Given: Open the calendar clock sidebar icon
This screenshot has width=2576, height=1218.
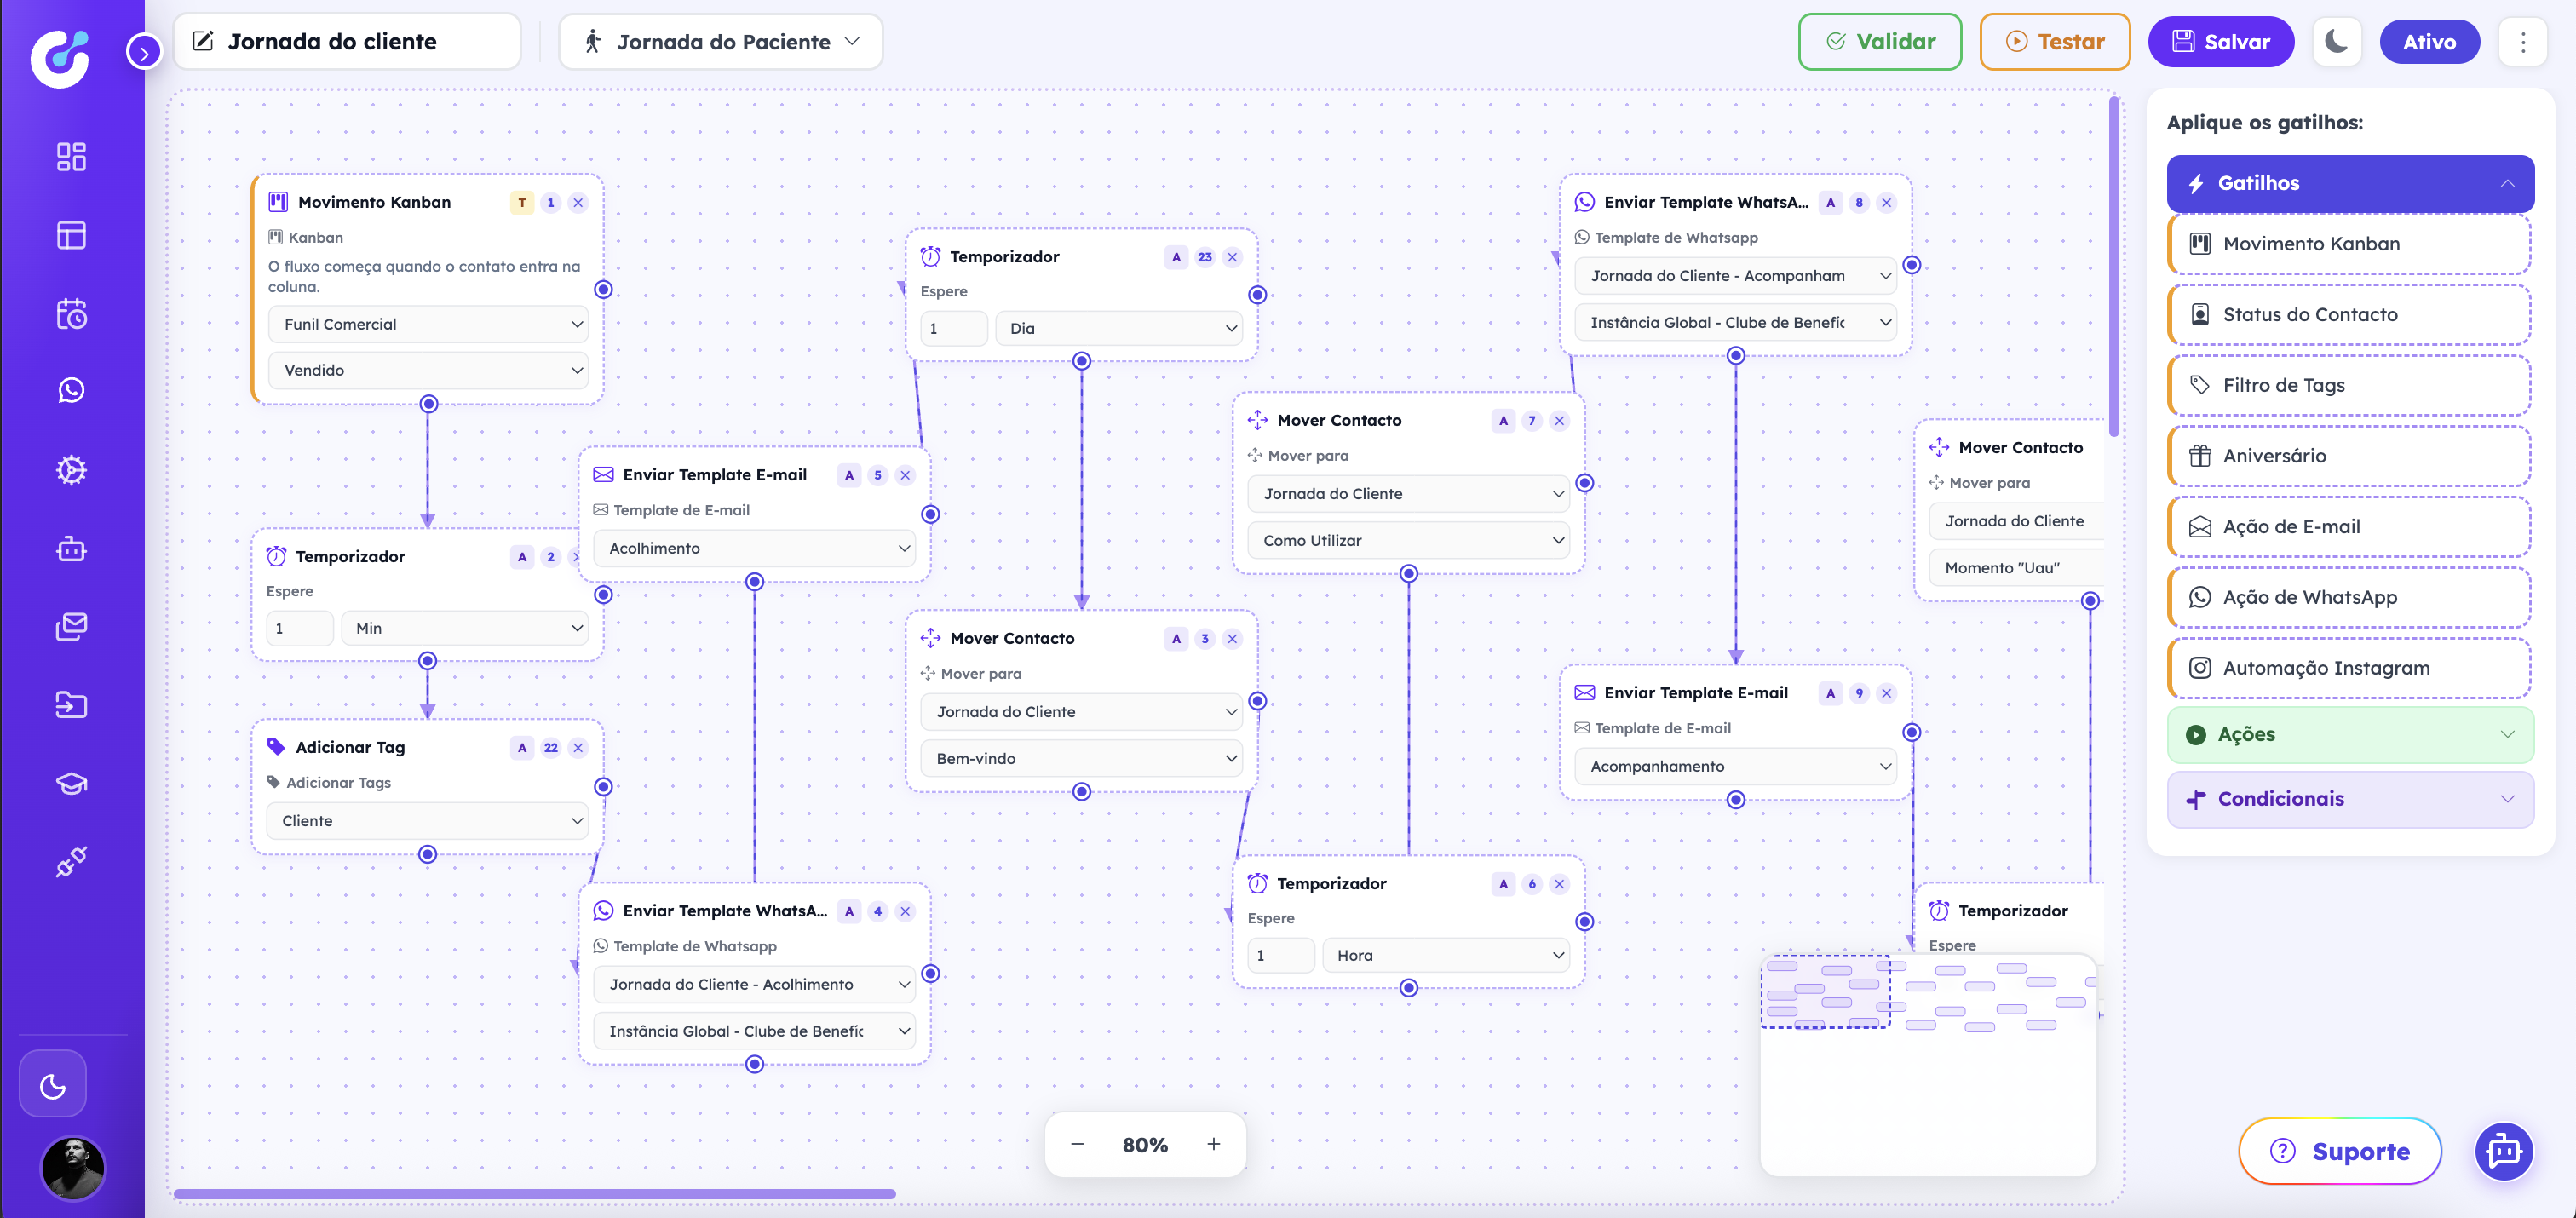Looking at the screenshot, I should click(71, 314).
